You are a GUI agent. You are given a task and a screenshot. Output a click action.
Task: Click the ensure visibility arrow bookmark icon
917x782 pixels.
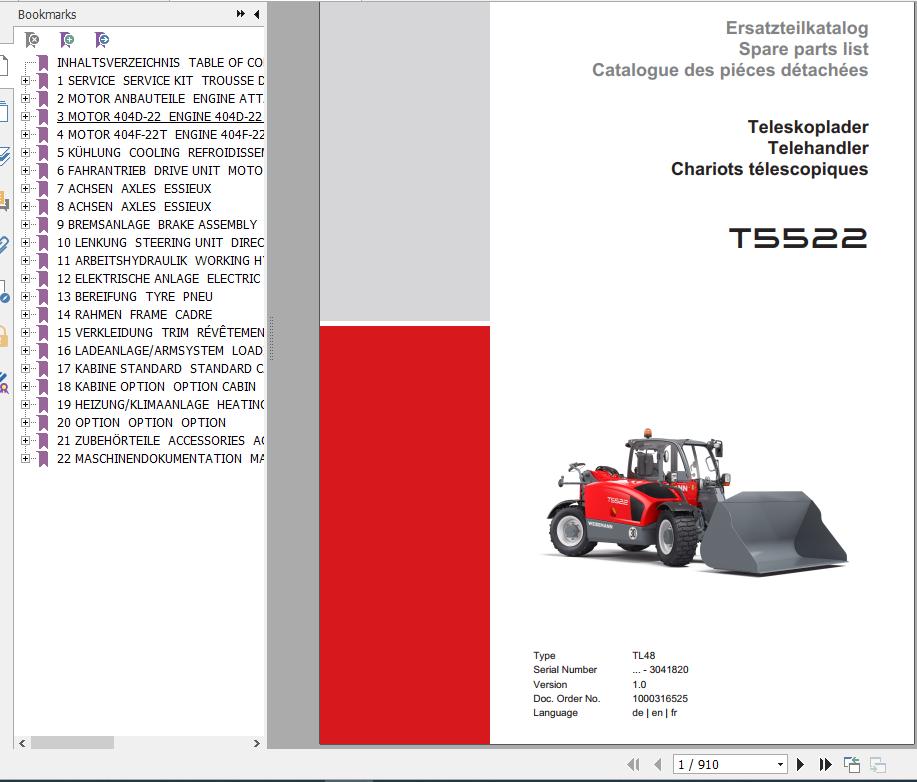[x=101, y=40]
